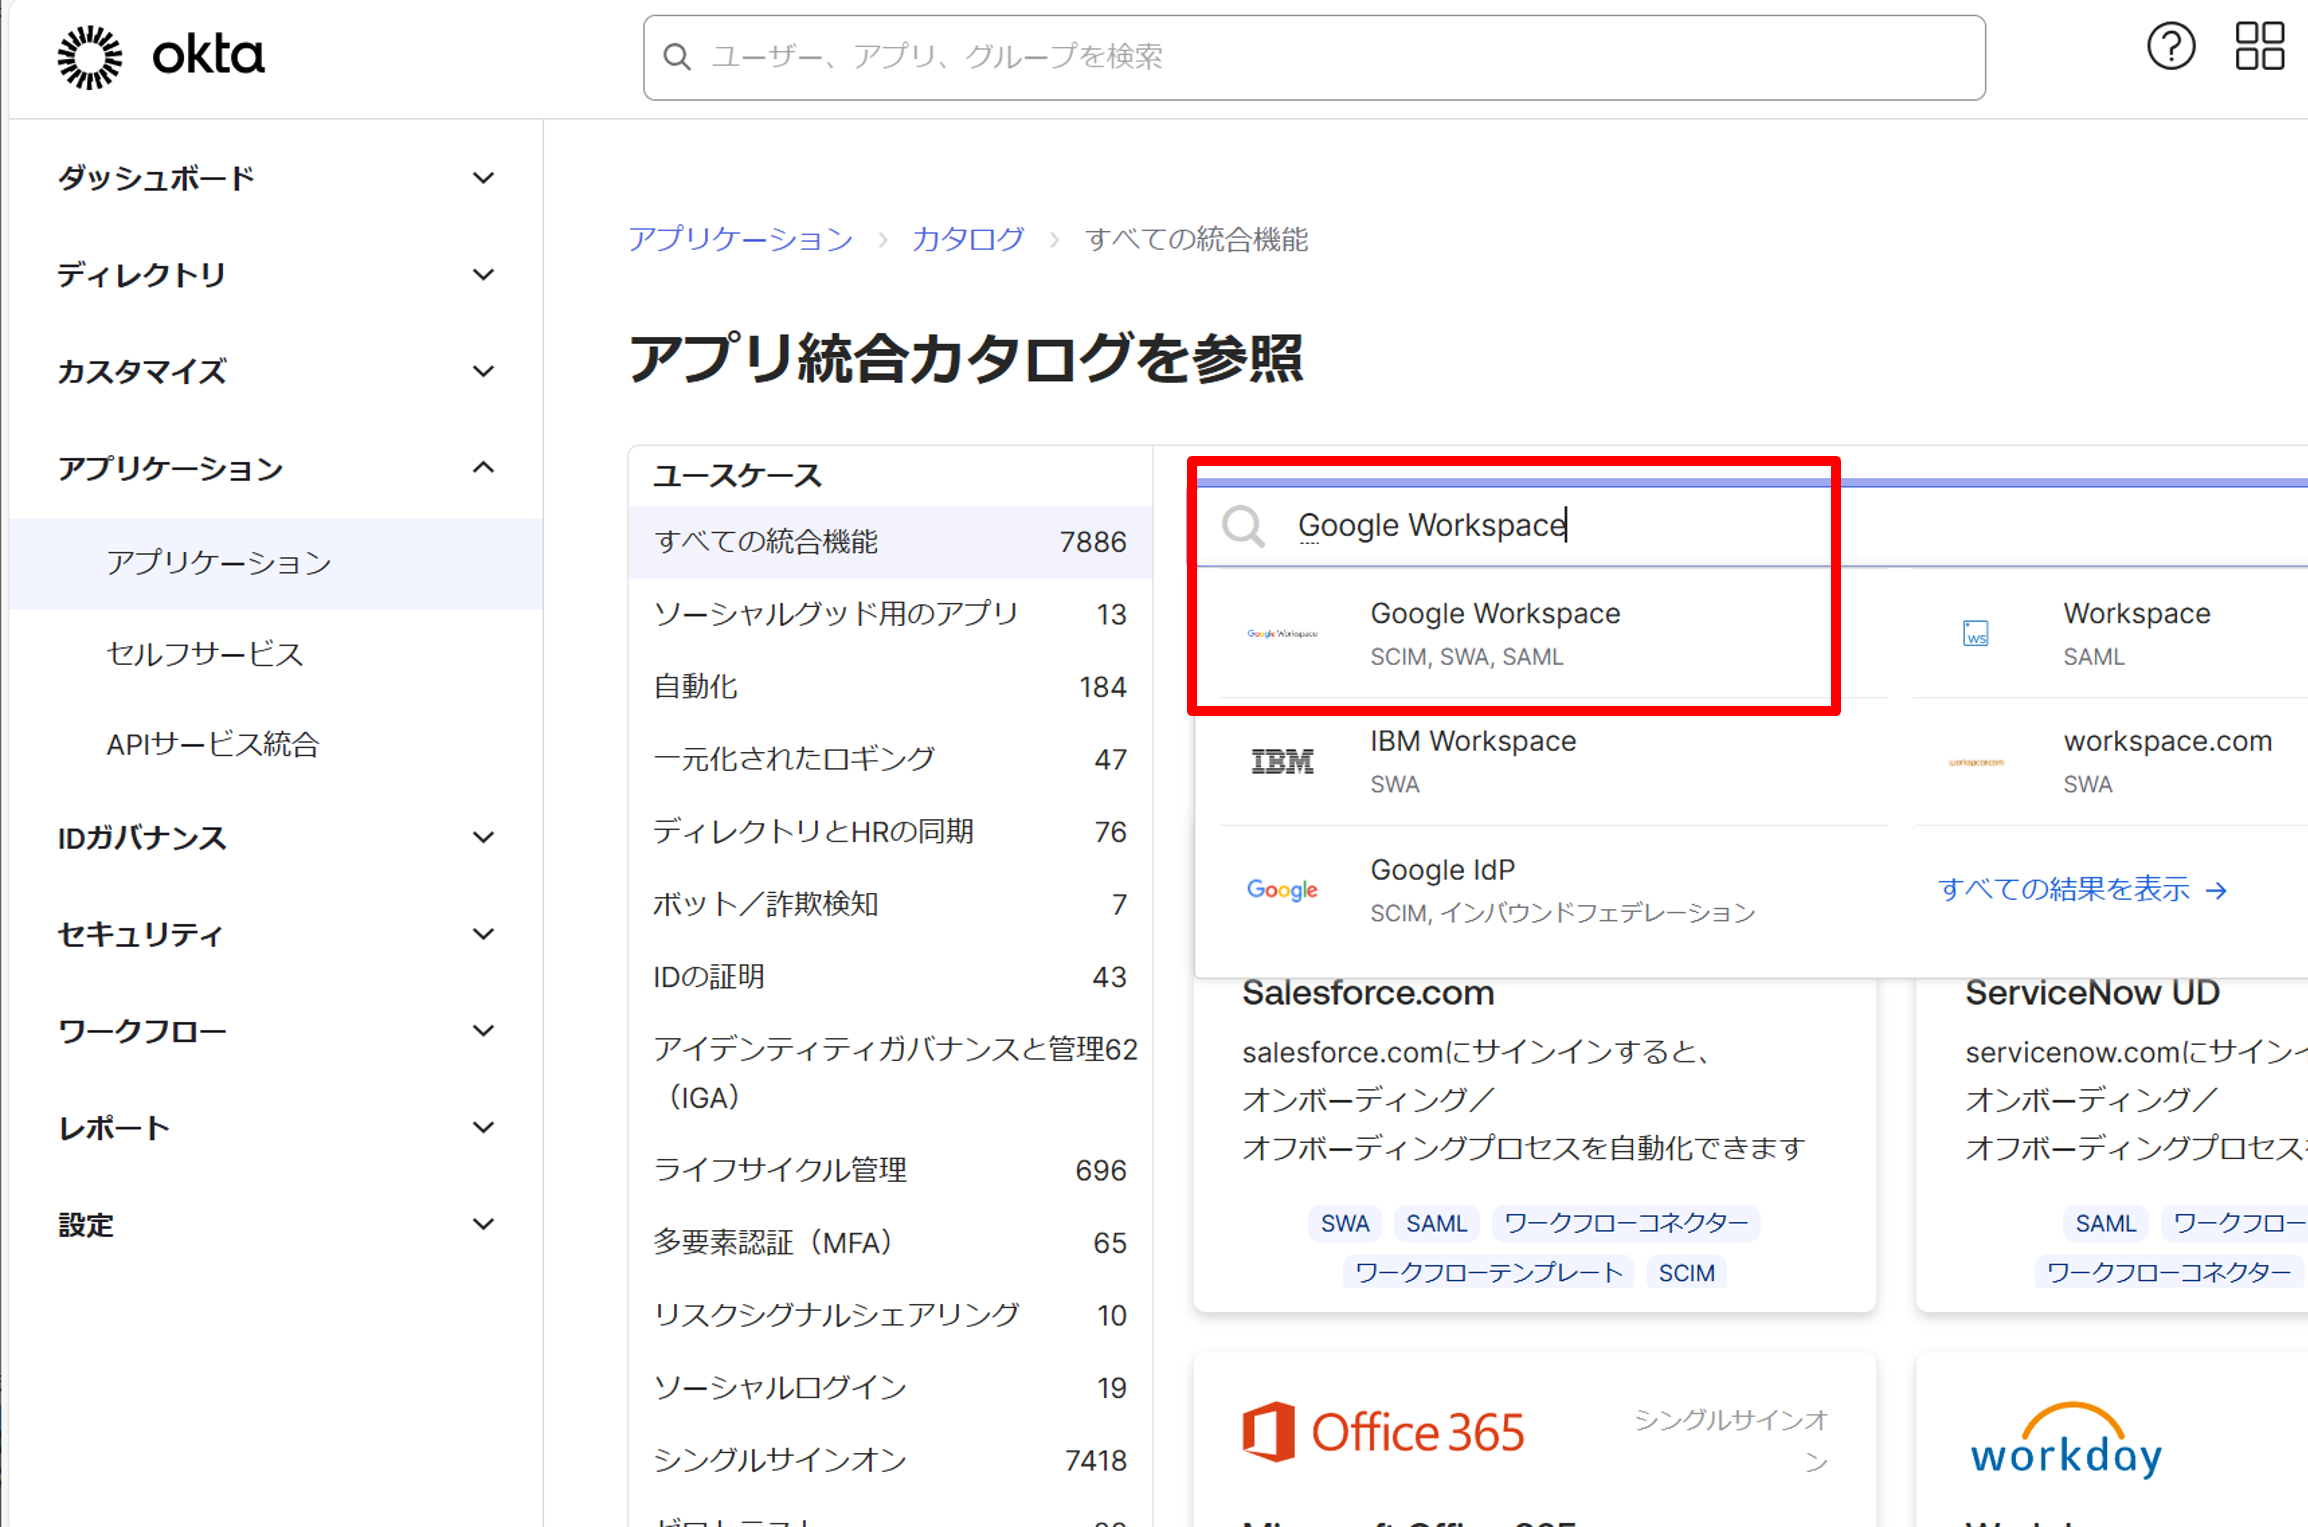Click SWA tag on Salesforce card
Screen dimensions: 2308x1527
[1344, 1223]
